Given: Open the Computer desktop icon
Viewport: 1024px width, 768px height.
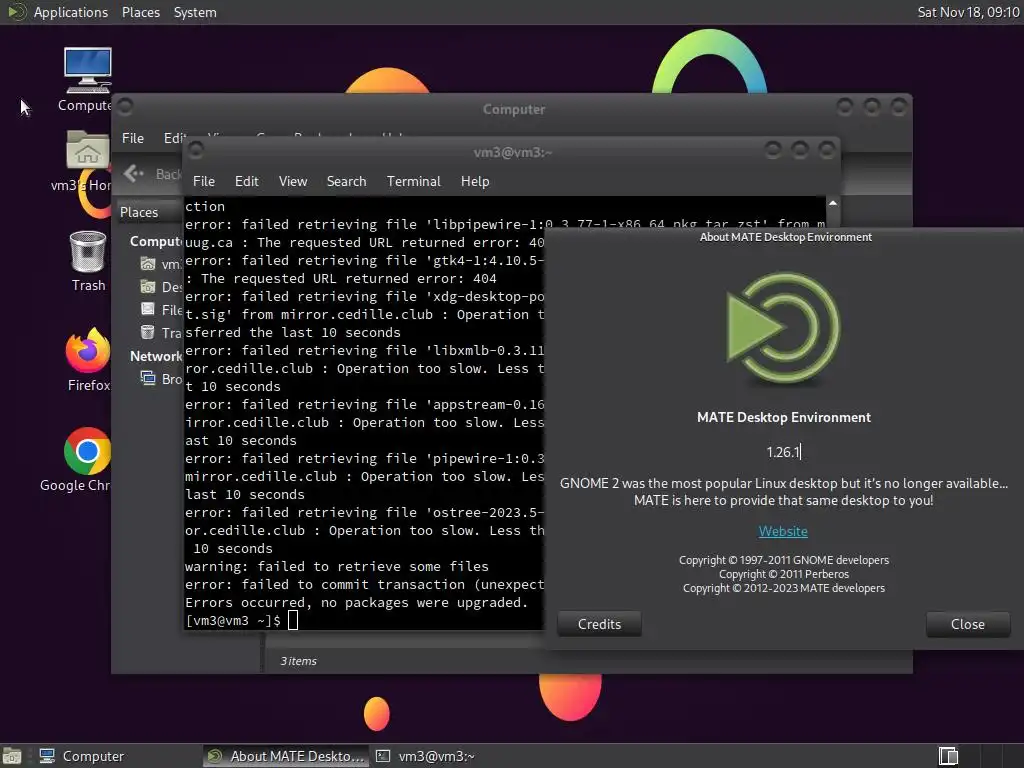Looking at the screenshot, I should 88,71.
